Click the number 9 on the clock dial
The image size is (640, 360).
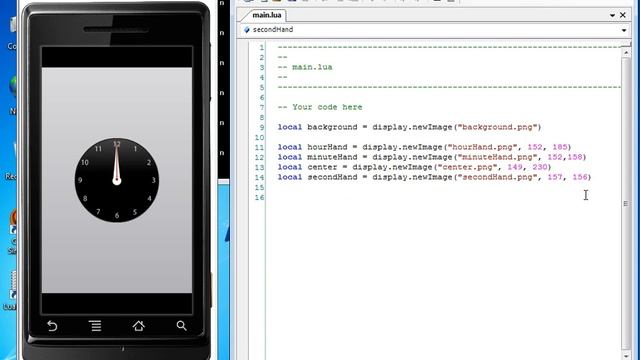point(80,180)
